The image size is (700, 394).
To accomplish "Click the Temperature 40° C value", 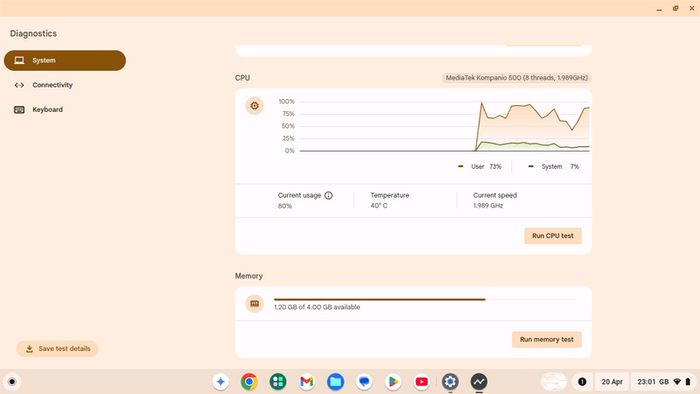I will pyautogui.click(x=379, y=206).
